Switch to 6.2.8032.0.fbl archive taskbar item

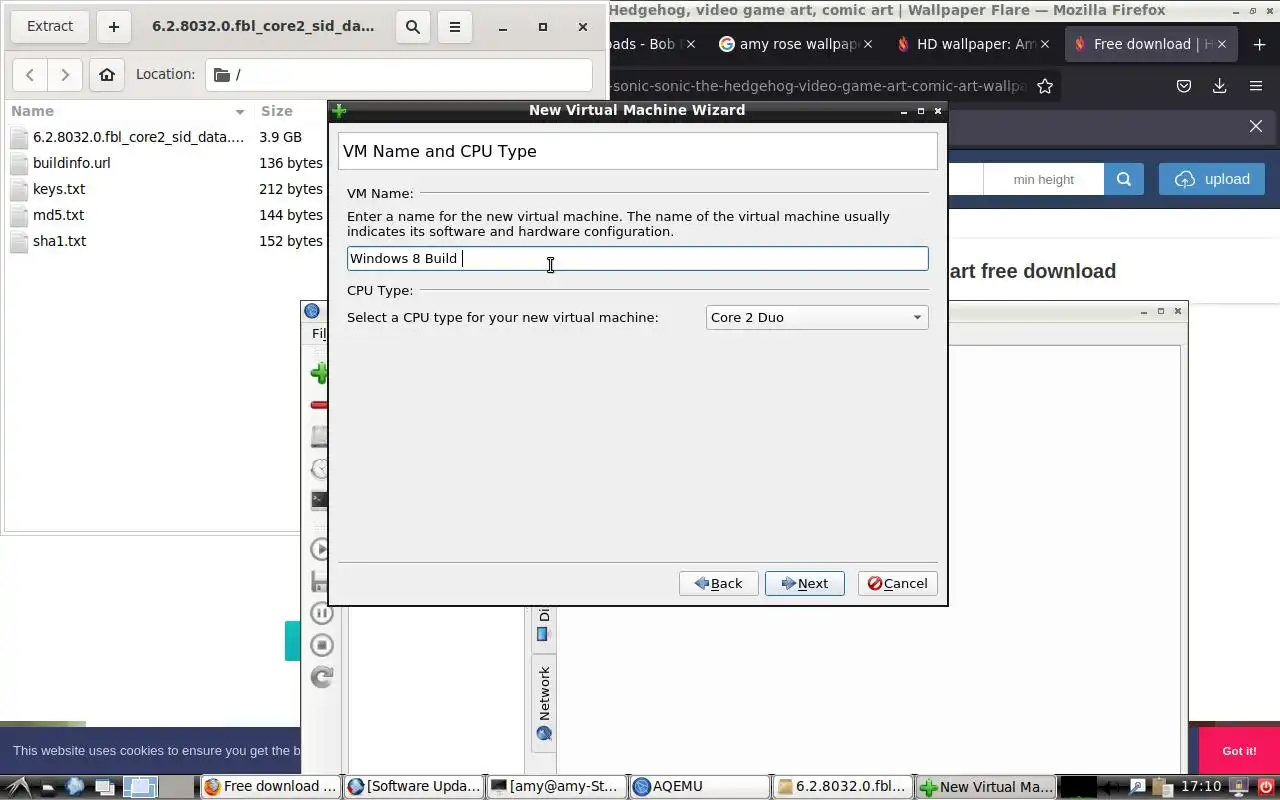click(x=843, y=787)
